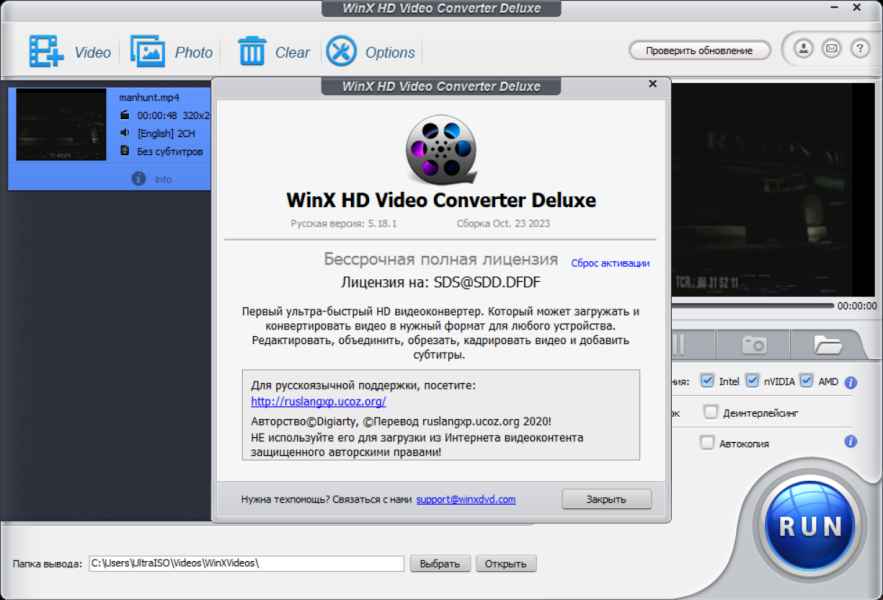Click the Русская версия: 5.18.1 text

(344, 224)
